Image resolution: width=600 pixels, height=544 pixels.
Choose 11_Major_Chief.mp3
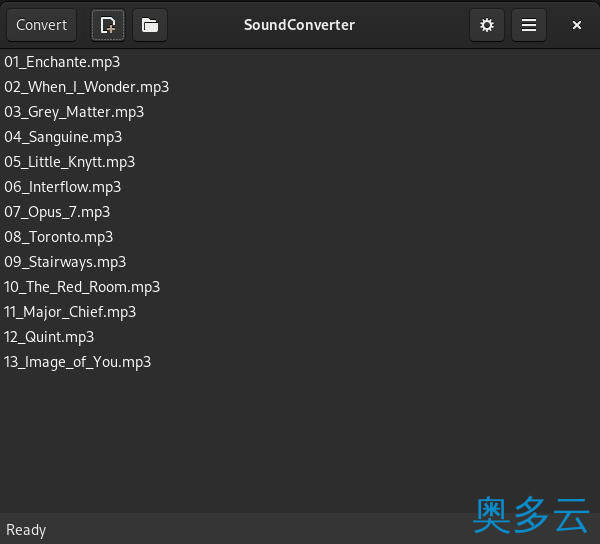coord(300,312)
